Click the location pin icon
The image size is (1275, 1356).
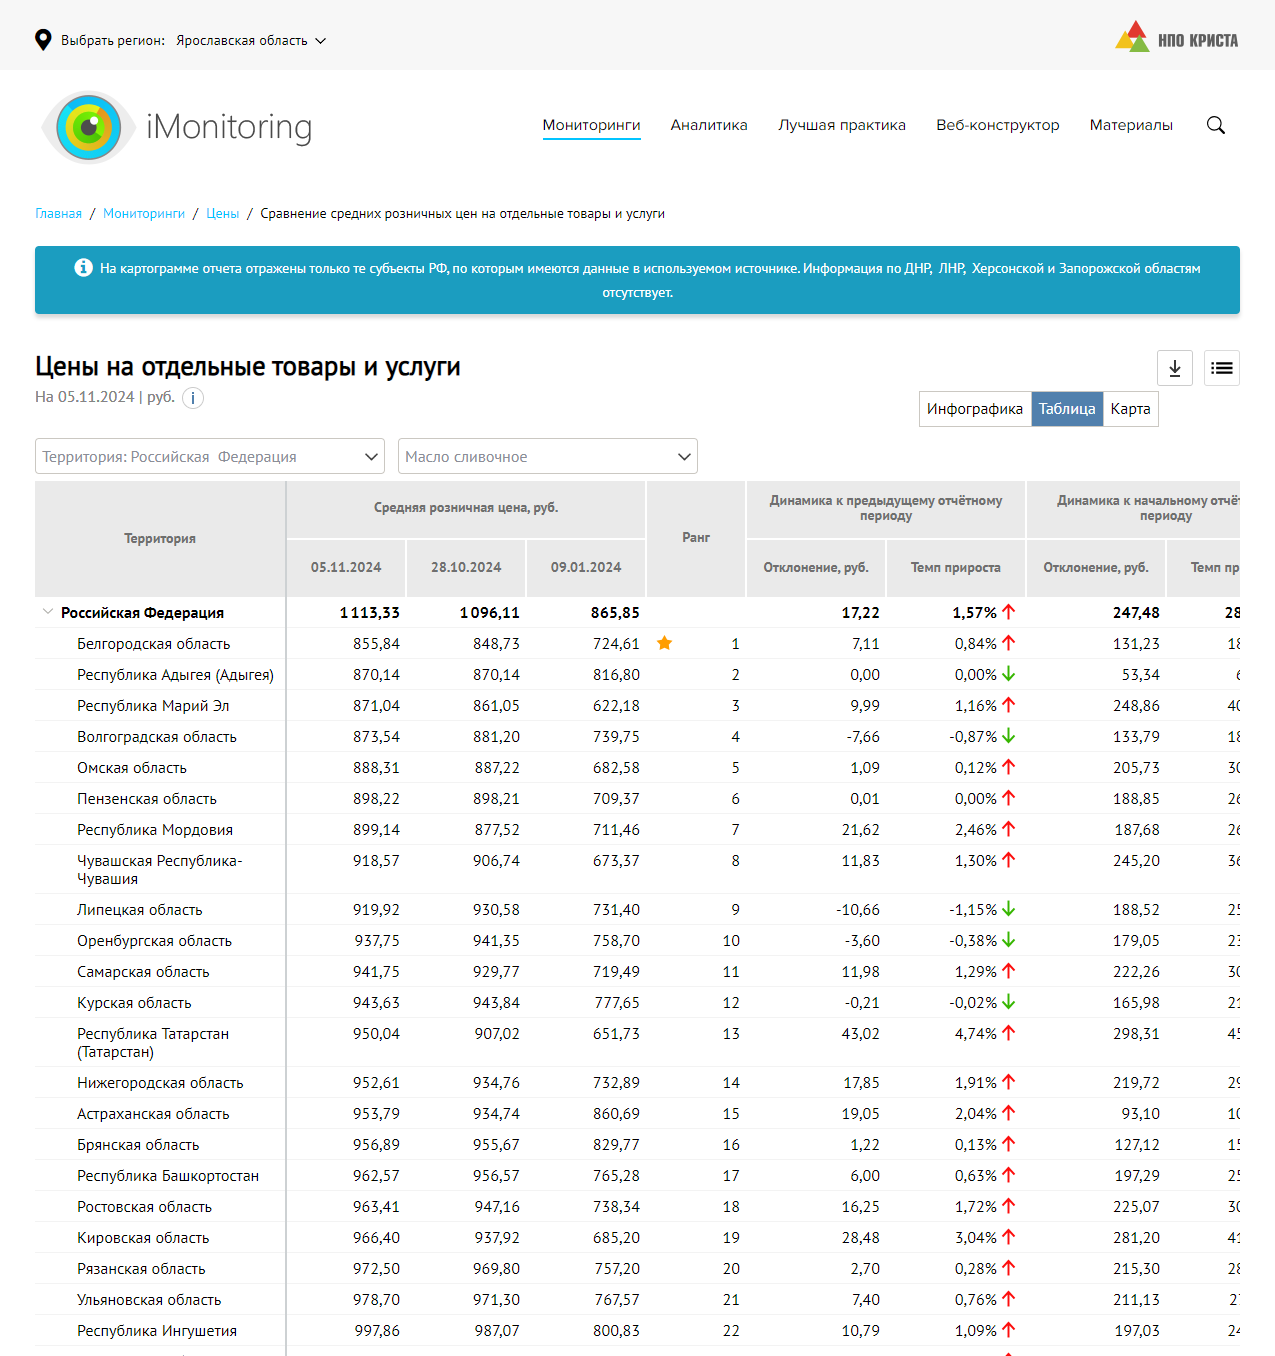point(43,40)
